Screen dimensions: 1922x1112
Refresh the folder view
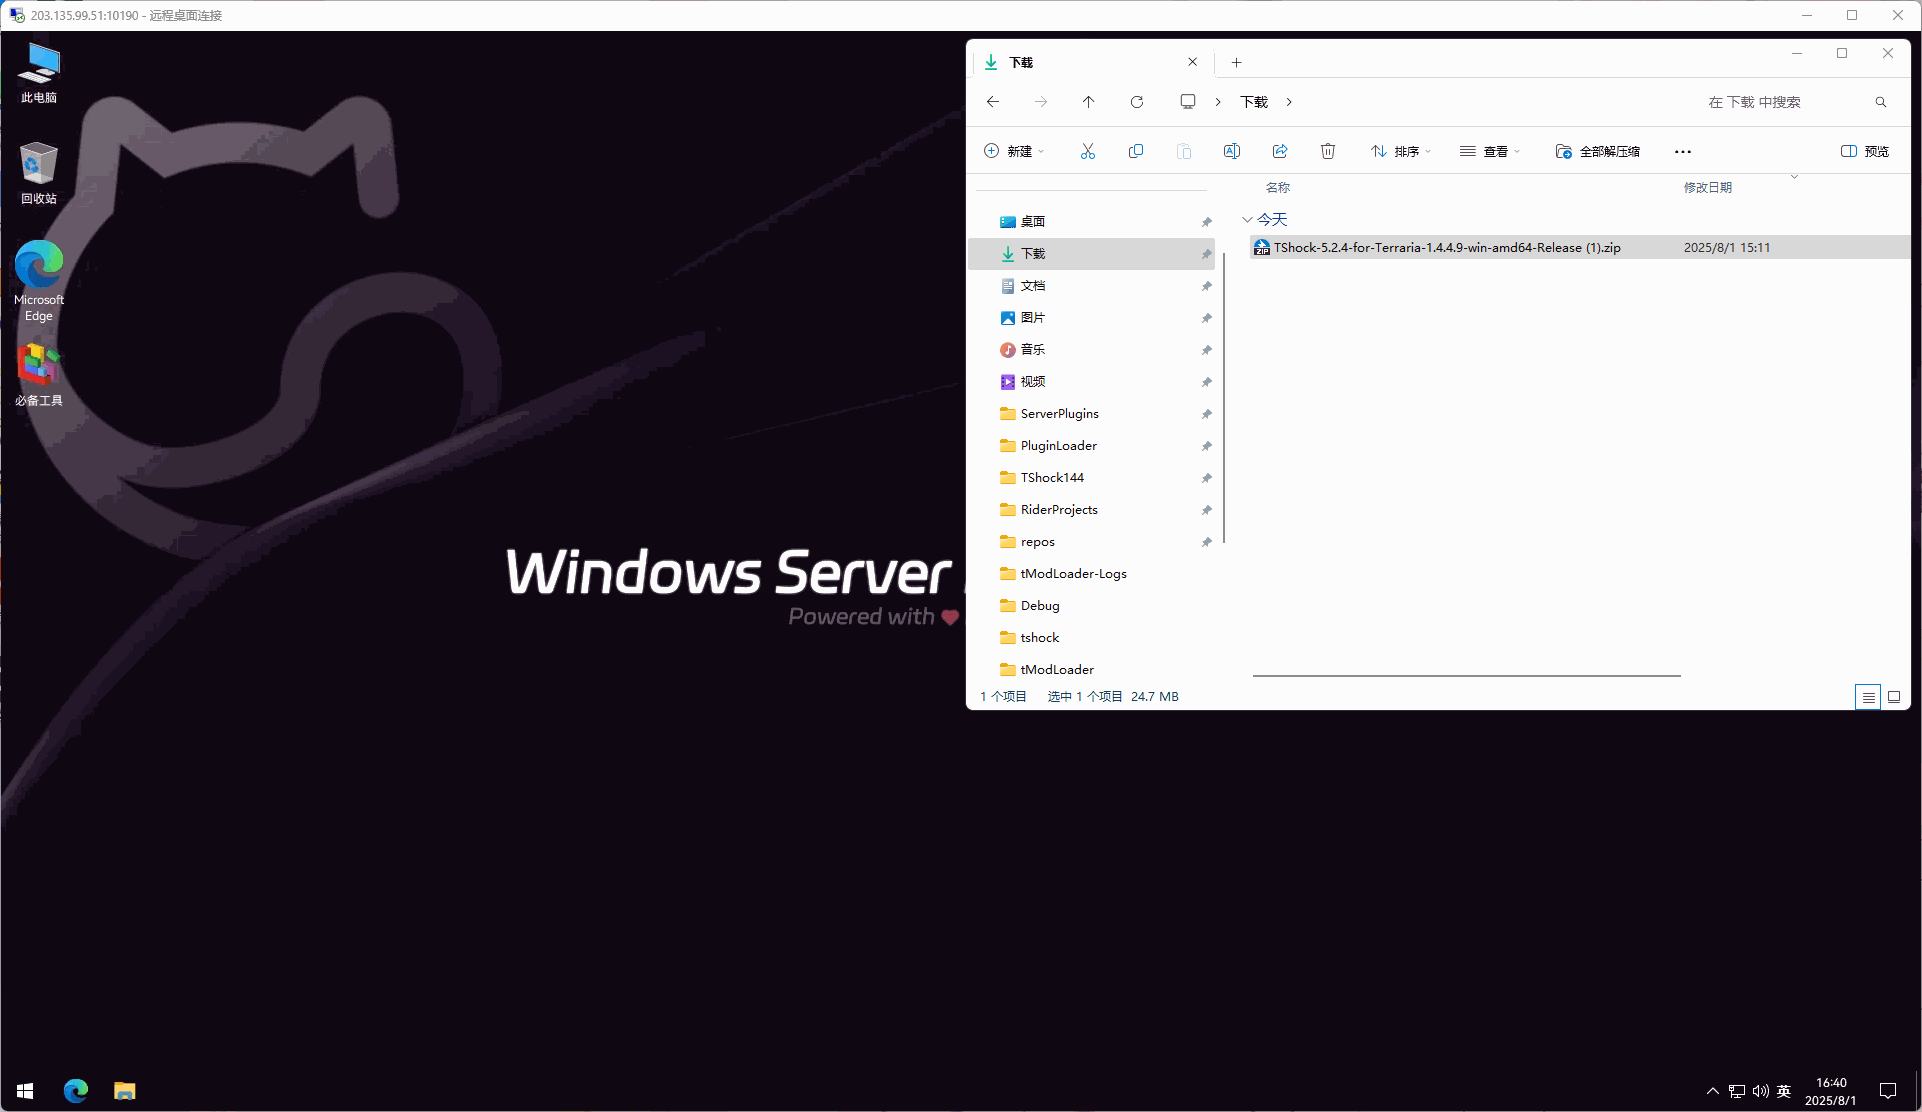pos(1137,102)
